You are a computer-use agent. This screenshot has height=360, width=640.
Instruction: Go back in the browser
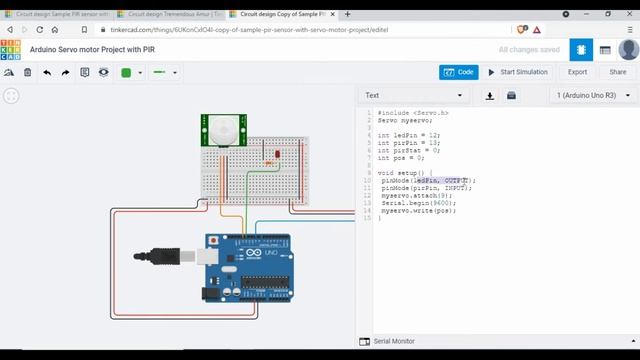[x=10, y=30]
